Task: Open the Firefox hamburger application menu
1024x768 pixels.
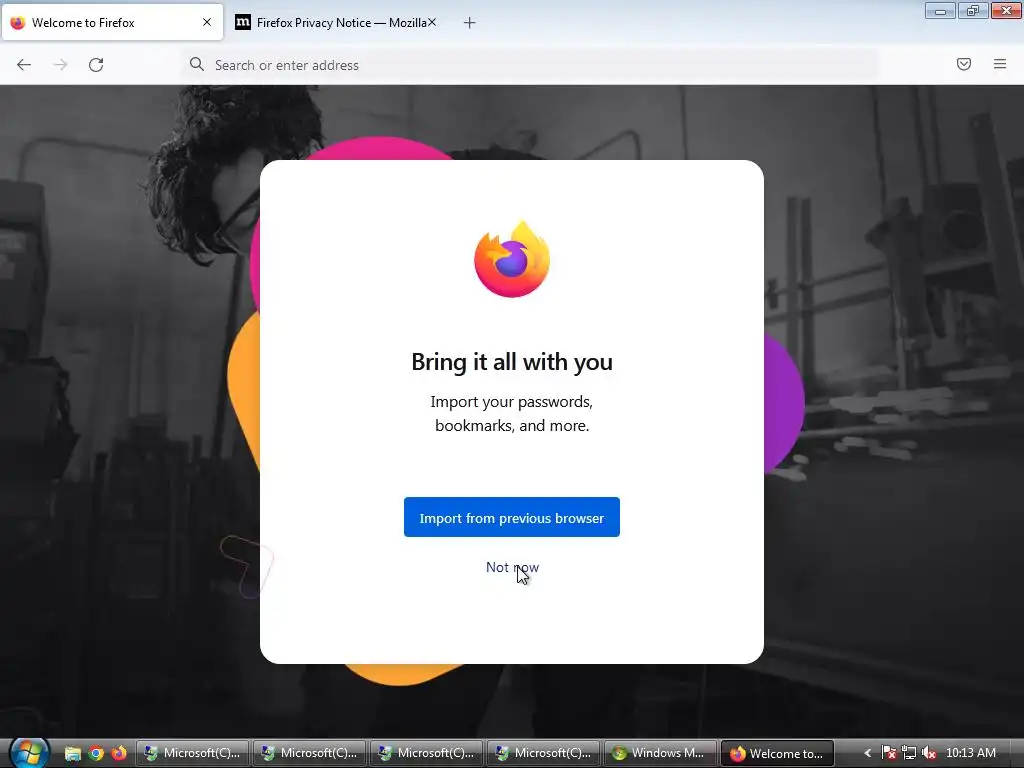Action: 1000,64
